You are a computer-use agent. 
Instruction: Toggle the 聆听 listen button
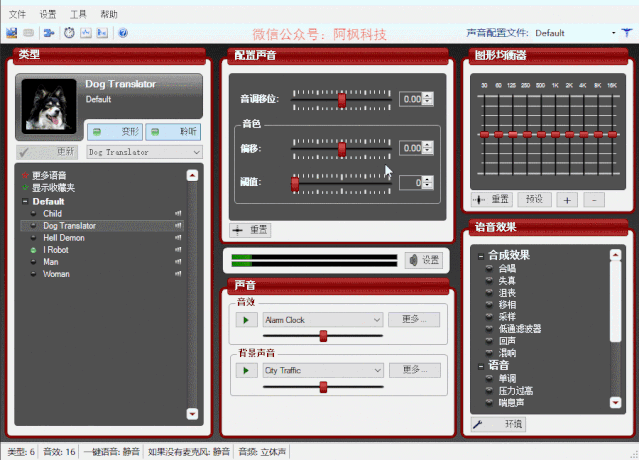[x=173, y=132]
